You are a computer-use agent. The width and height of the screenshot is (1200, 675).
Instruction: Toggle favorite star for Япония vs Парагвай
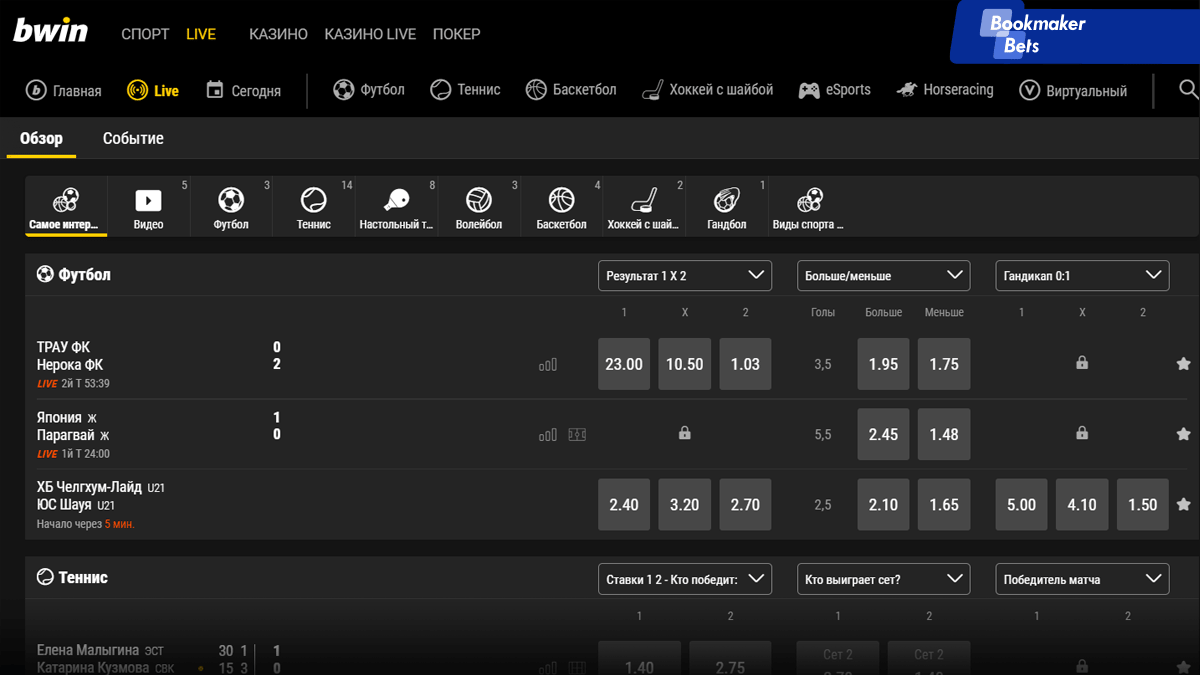[1183, 434]
